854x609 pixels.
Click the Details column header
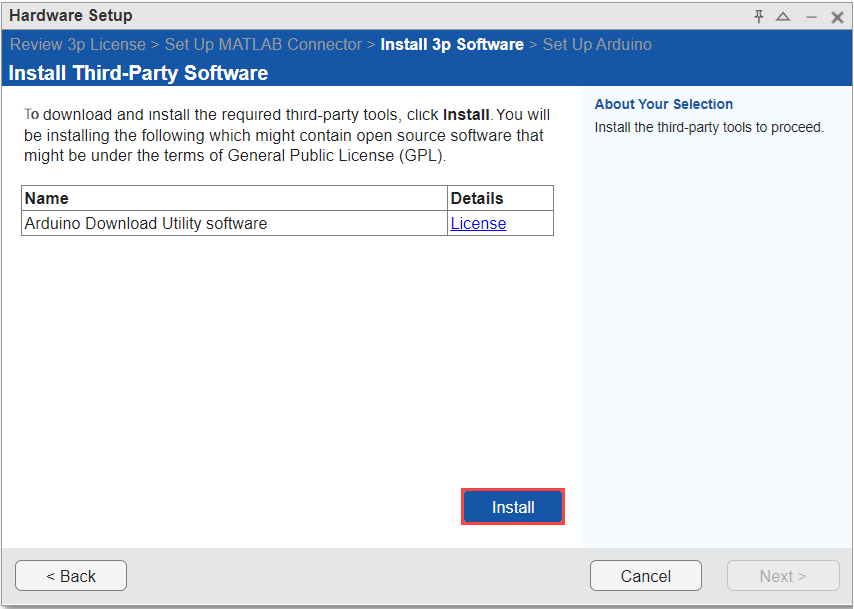[477, 198]
